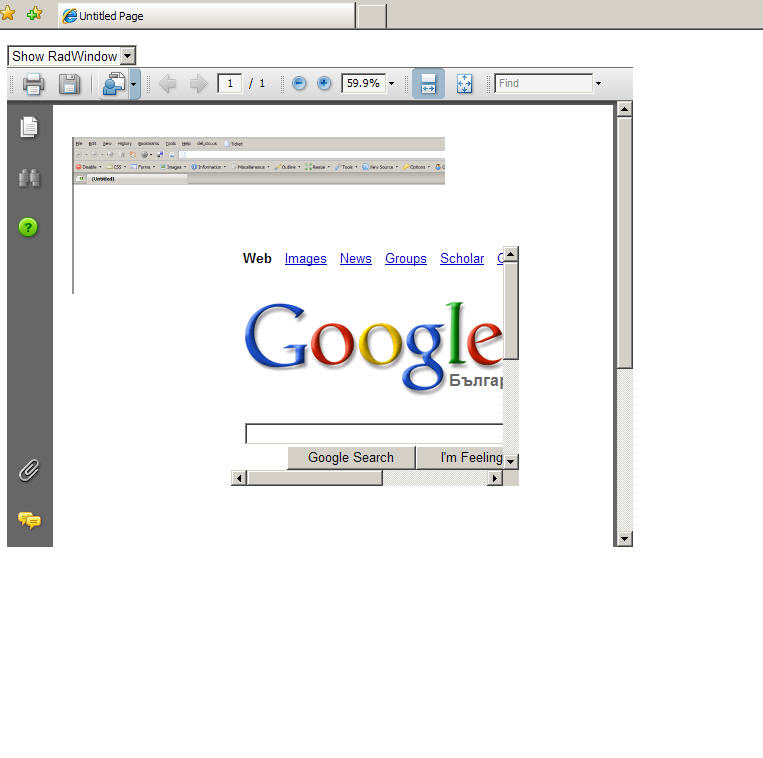Click the Print icon in PDF toolbar
Image resolution: width=763 pixels, height=758 pixels.
coord(33,84)
